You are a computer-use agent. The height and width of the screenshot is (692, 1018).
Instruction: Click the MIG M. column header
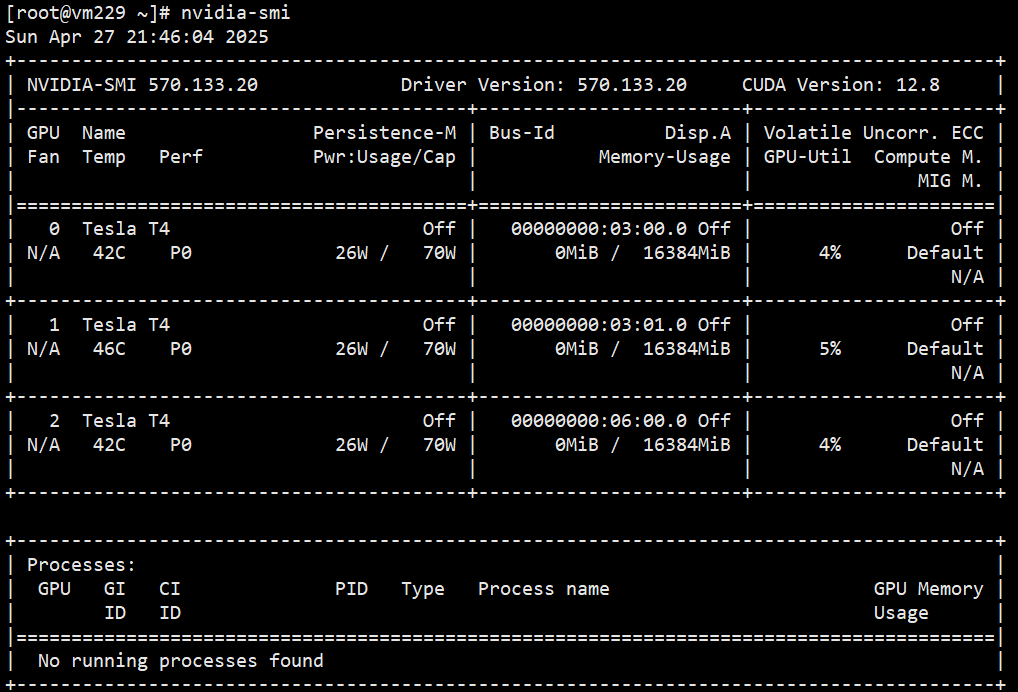coord(950,181)
